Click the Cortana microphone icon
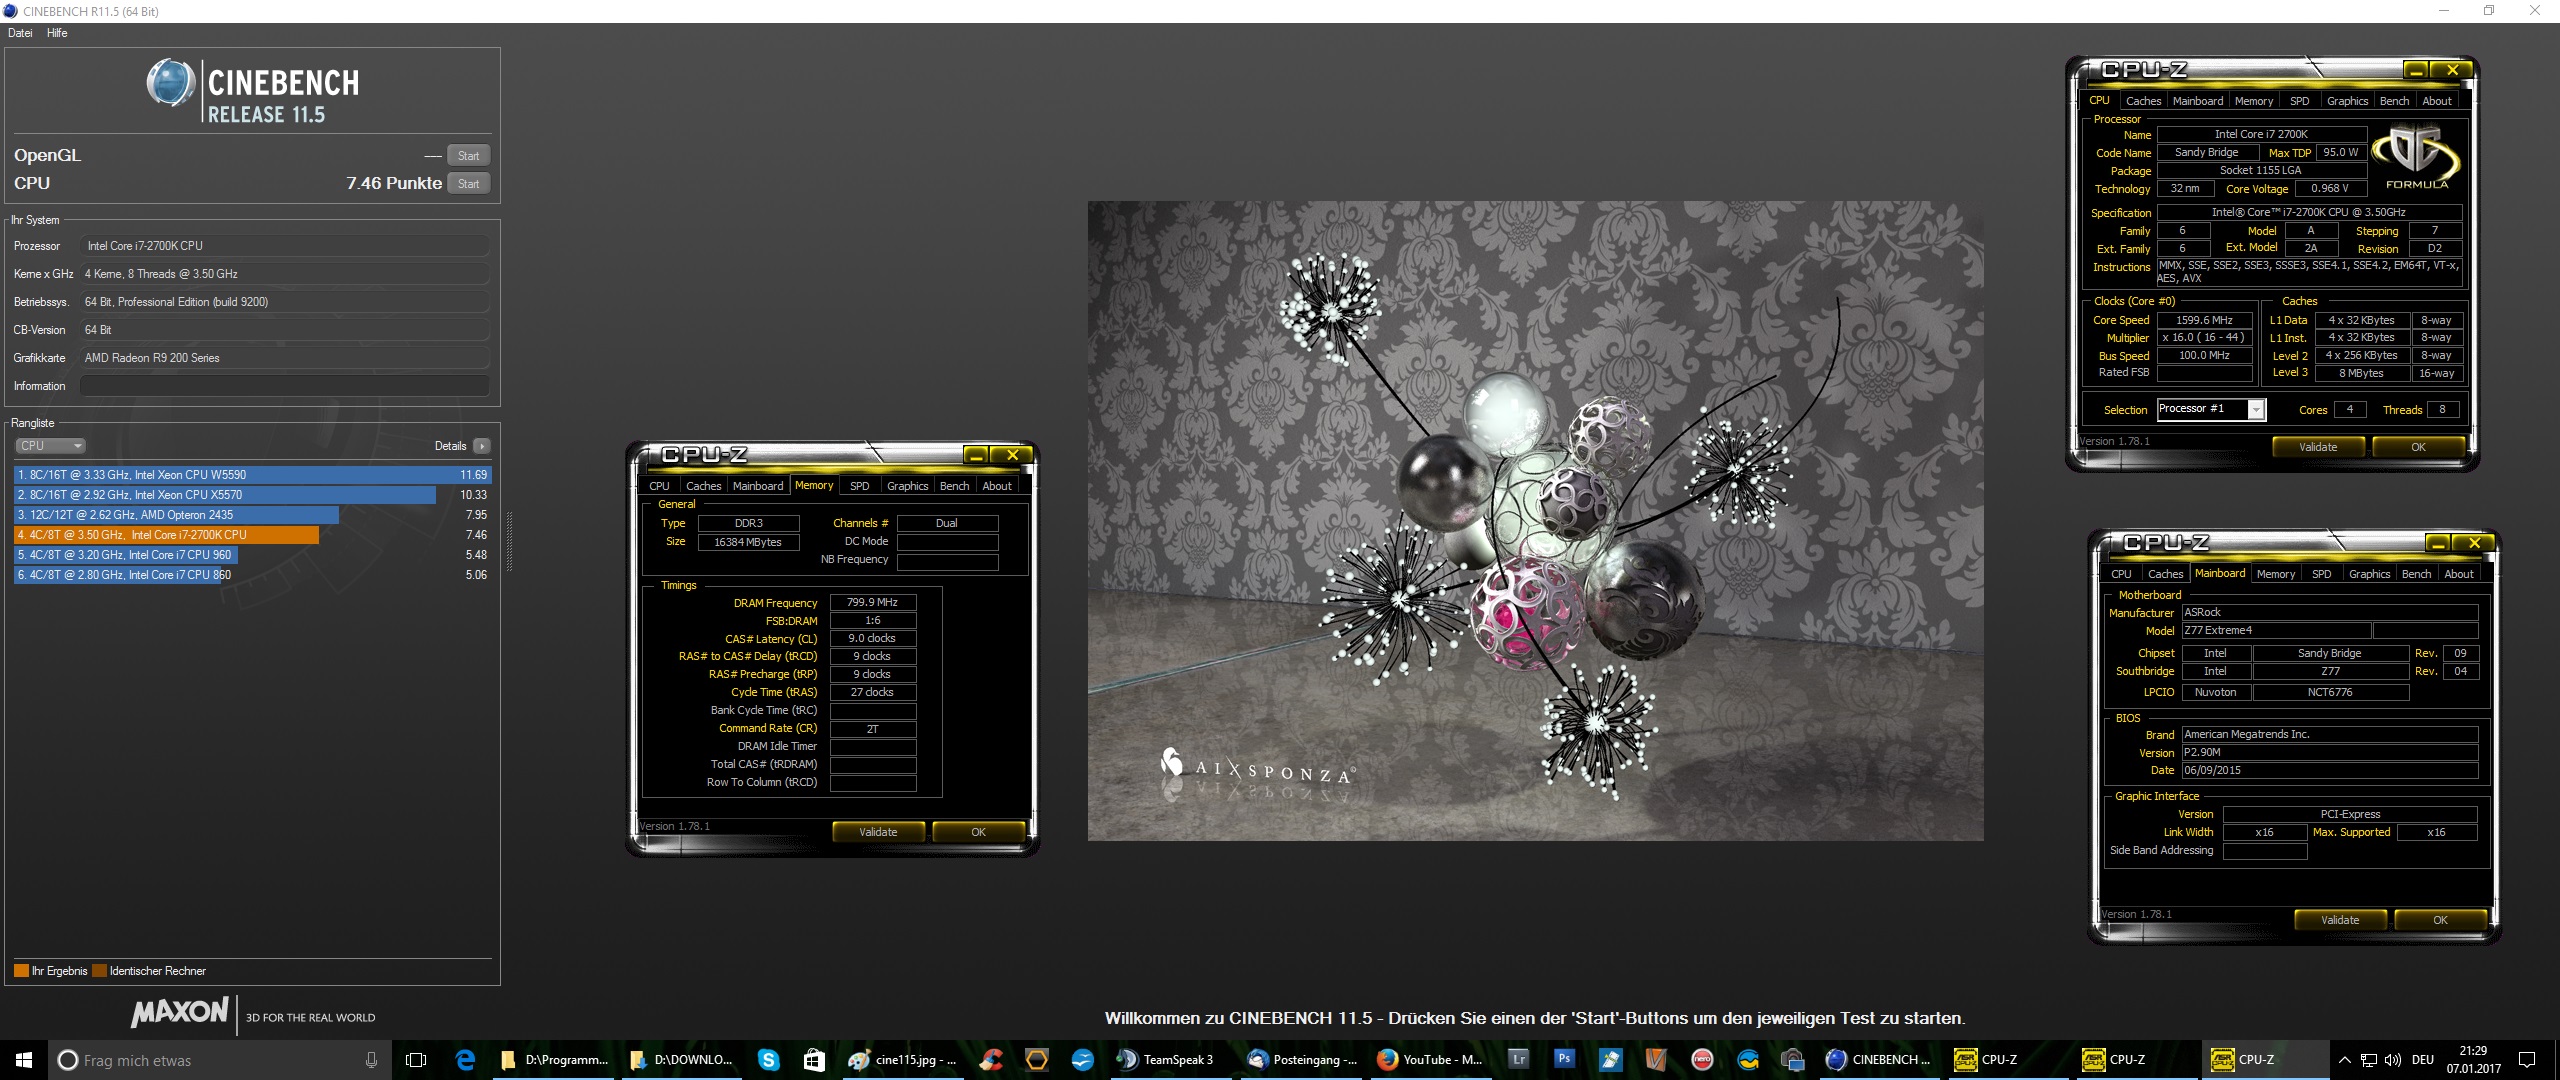The image size is (2560, 1080). [x=371, y=1060]
